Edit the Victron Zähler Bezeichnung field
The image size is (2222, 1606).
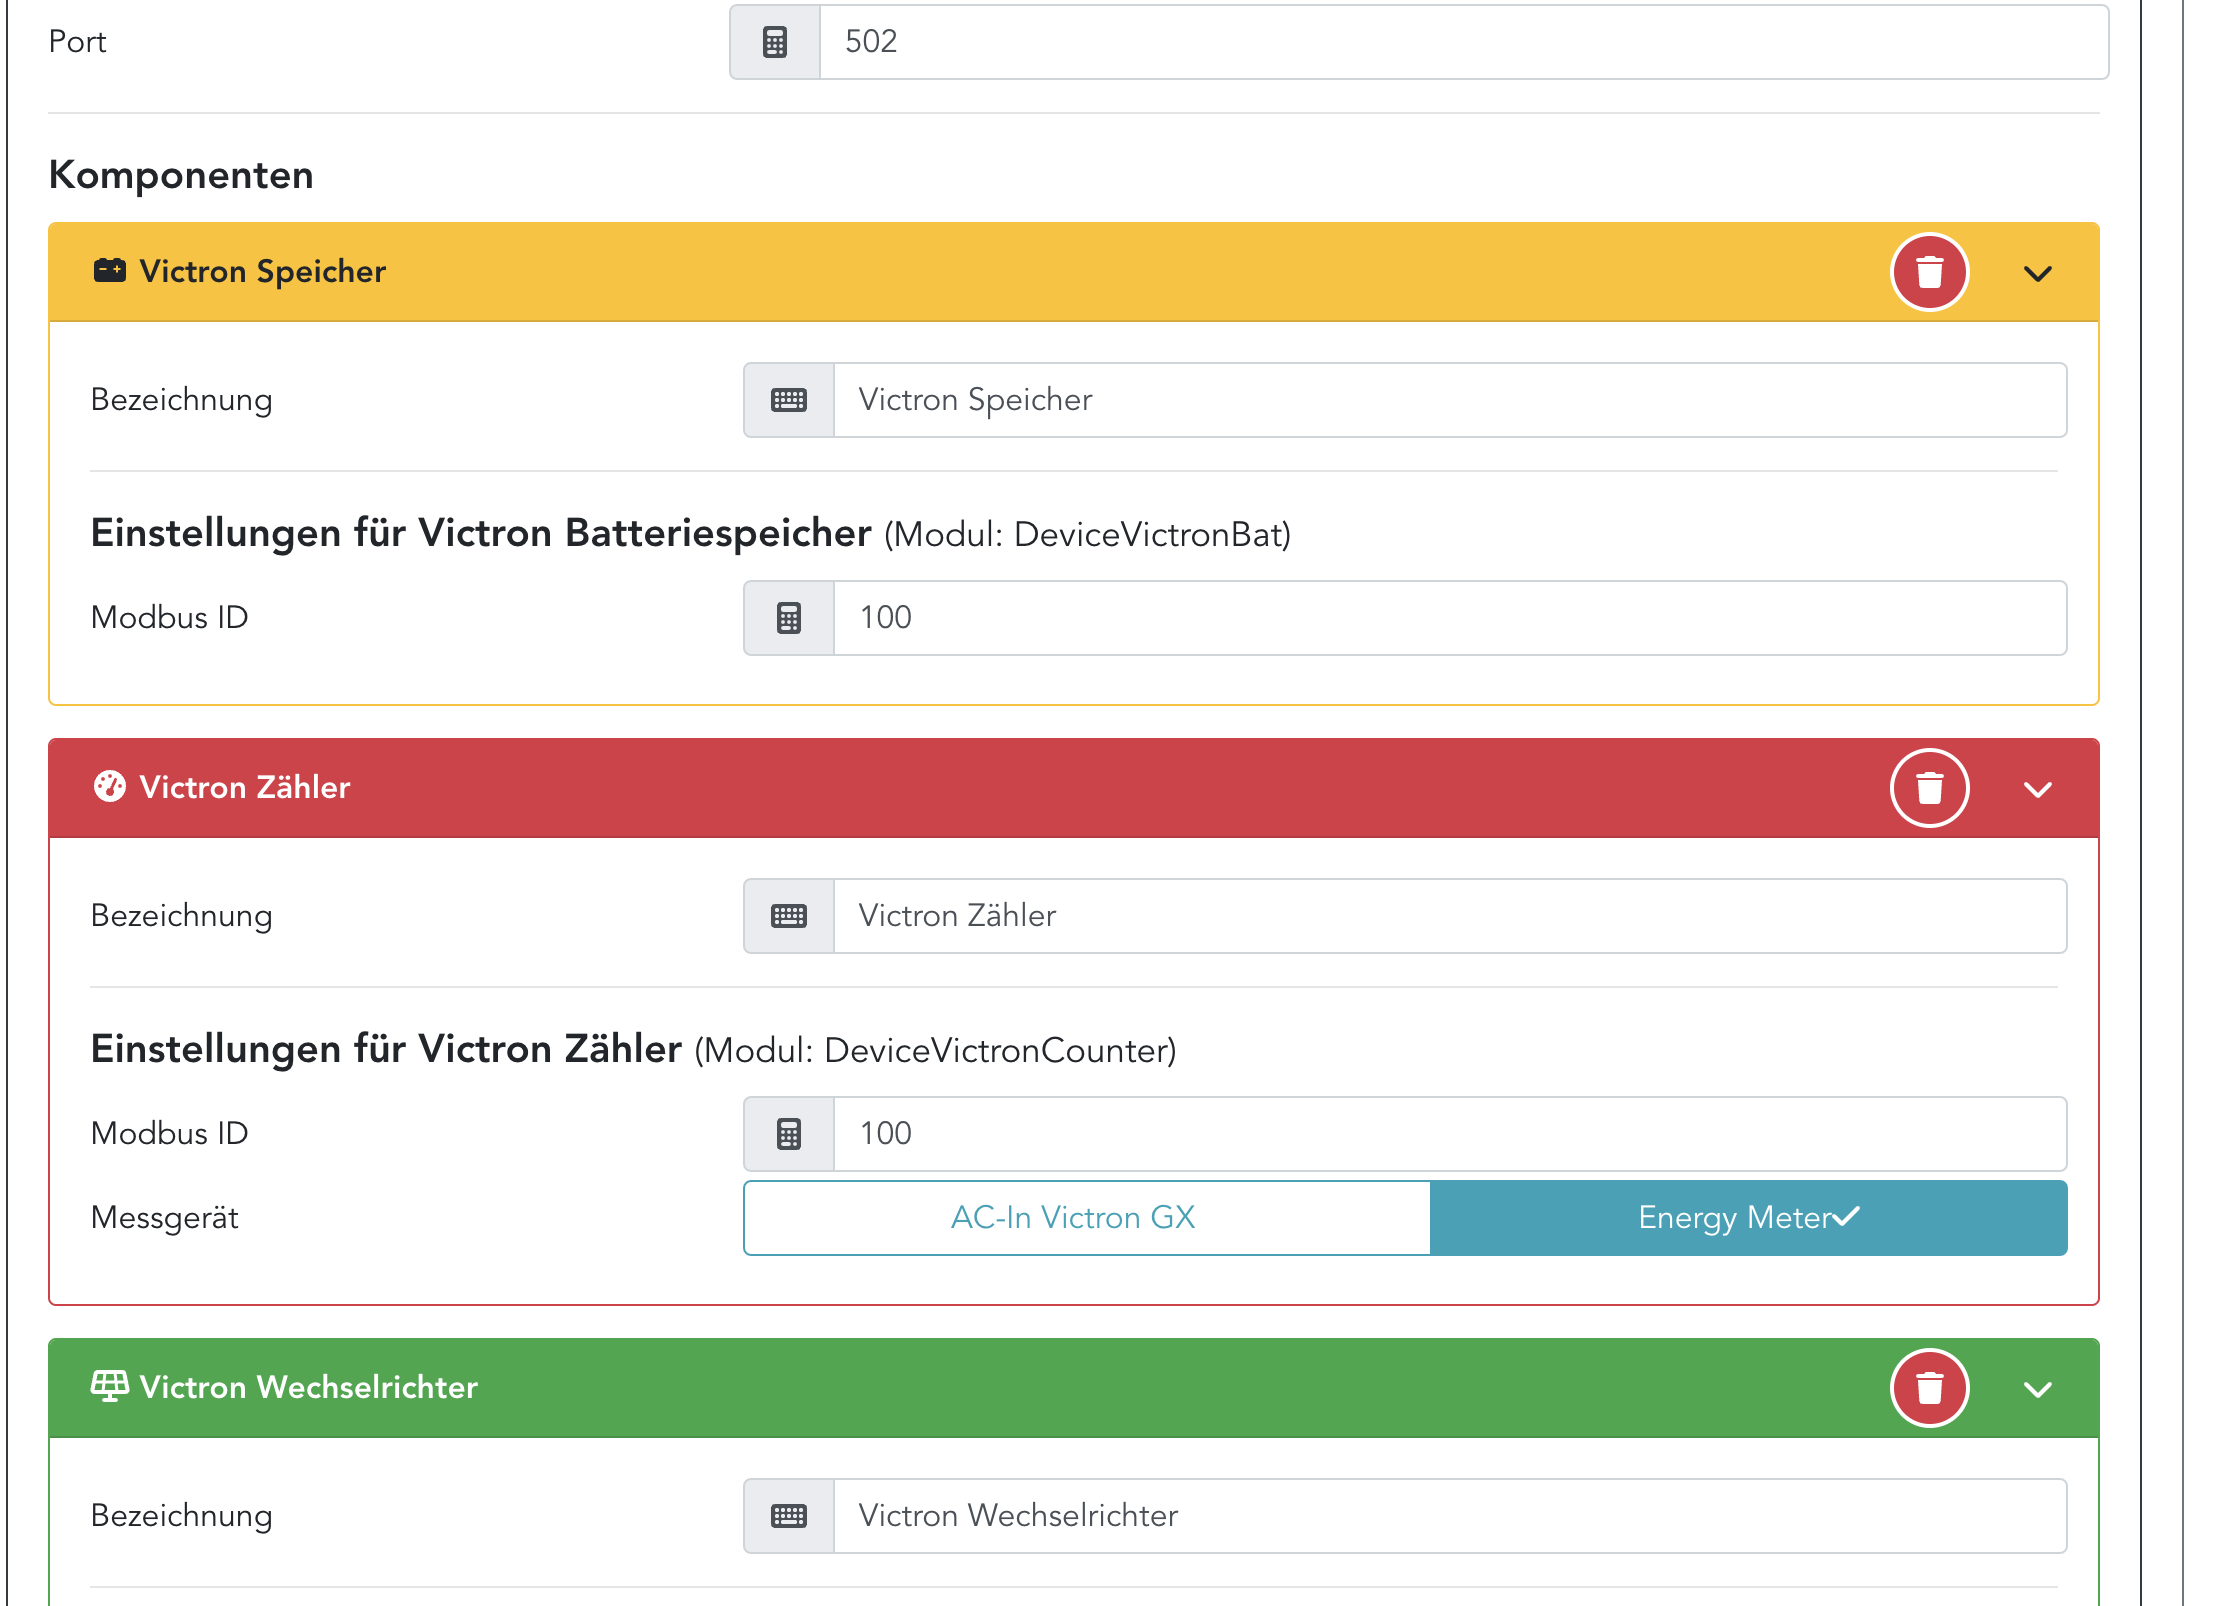tap(1449, 916)
